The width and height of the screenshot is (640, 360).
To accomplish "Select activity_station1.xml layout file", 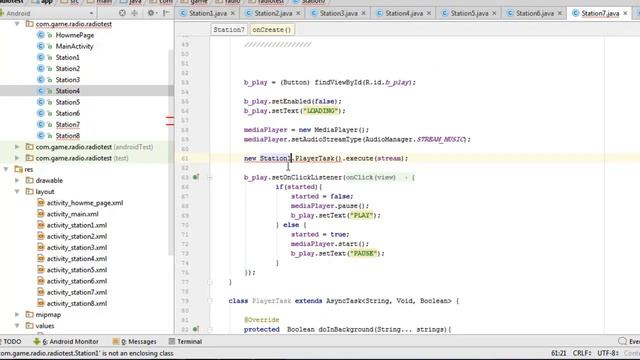I will (x=77, y=225).
